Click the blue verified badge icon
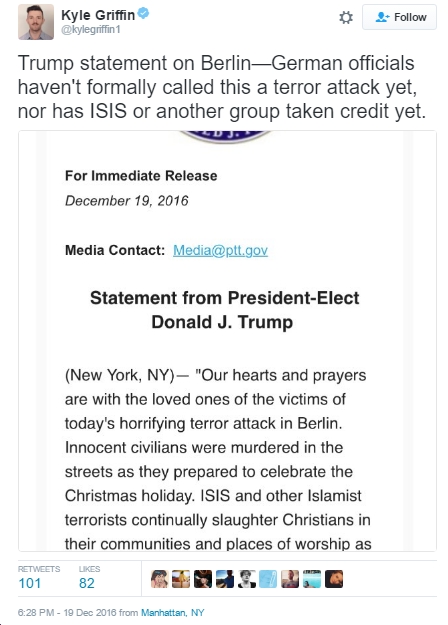The image size is (448, 625). pyautogui.click(x=143, y=14)
